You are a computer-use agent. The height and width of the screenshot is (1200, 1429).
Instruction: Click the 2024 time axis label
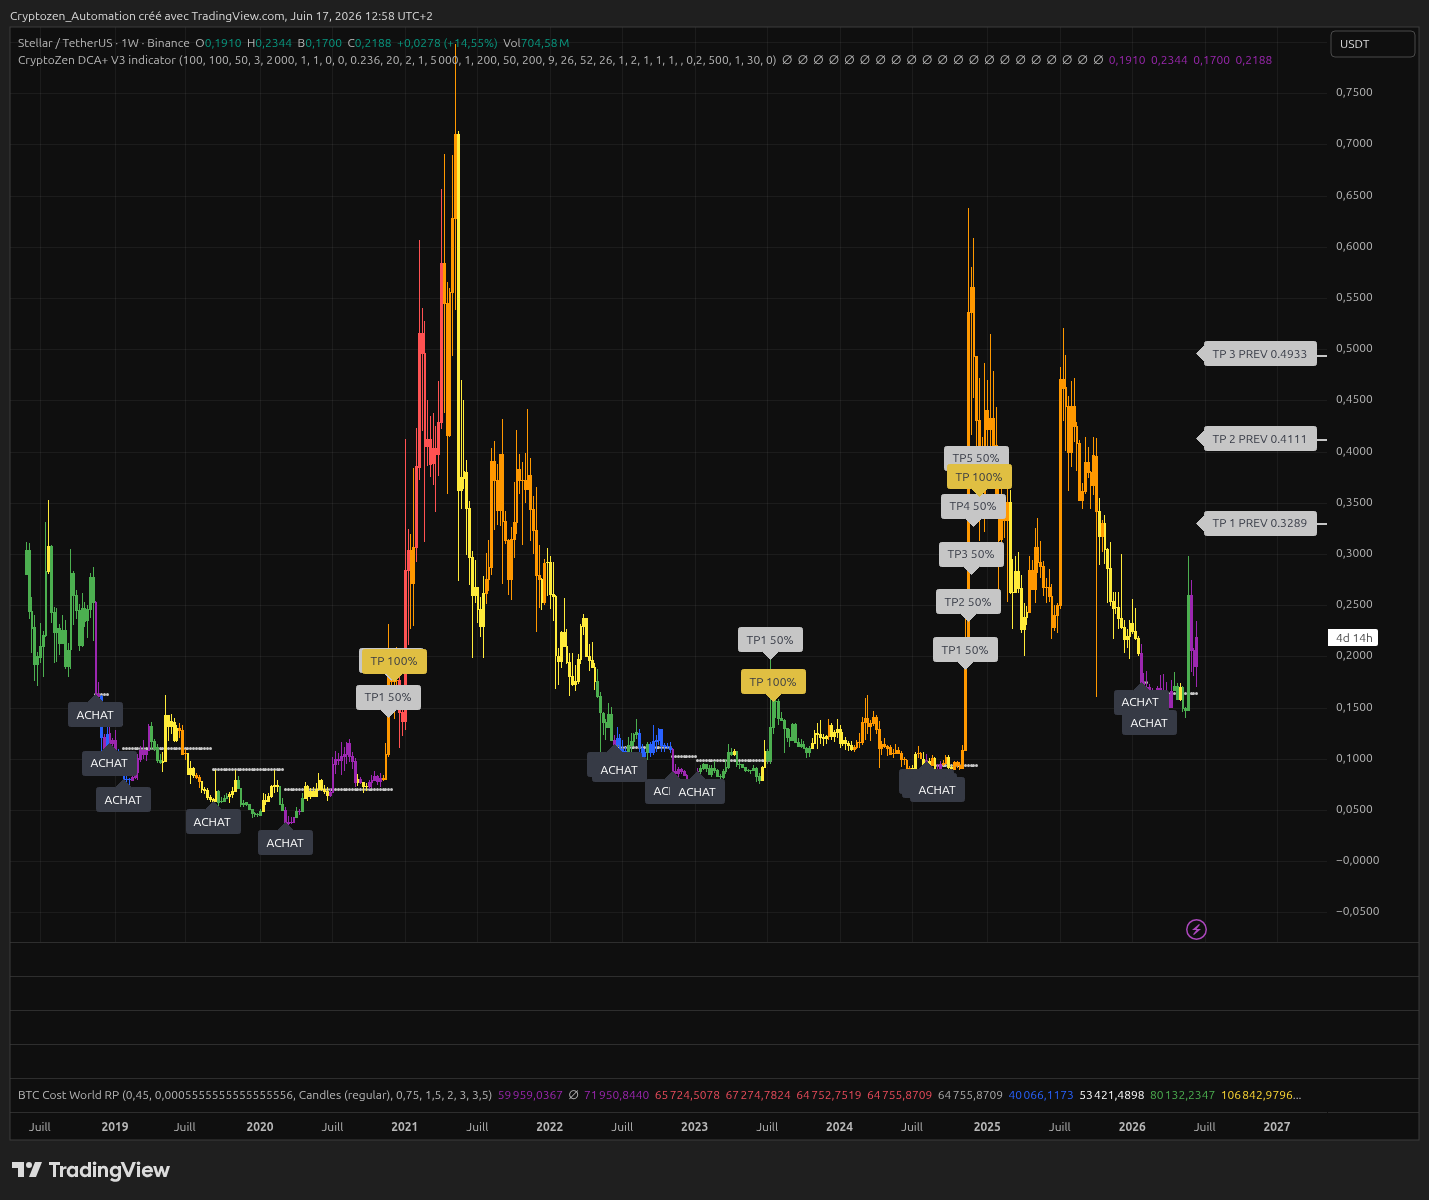(840, 1127)
